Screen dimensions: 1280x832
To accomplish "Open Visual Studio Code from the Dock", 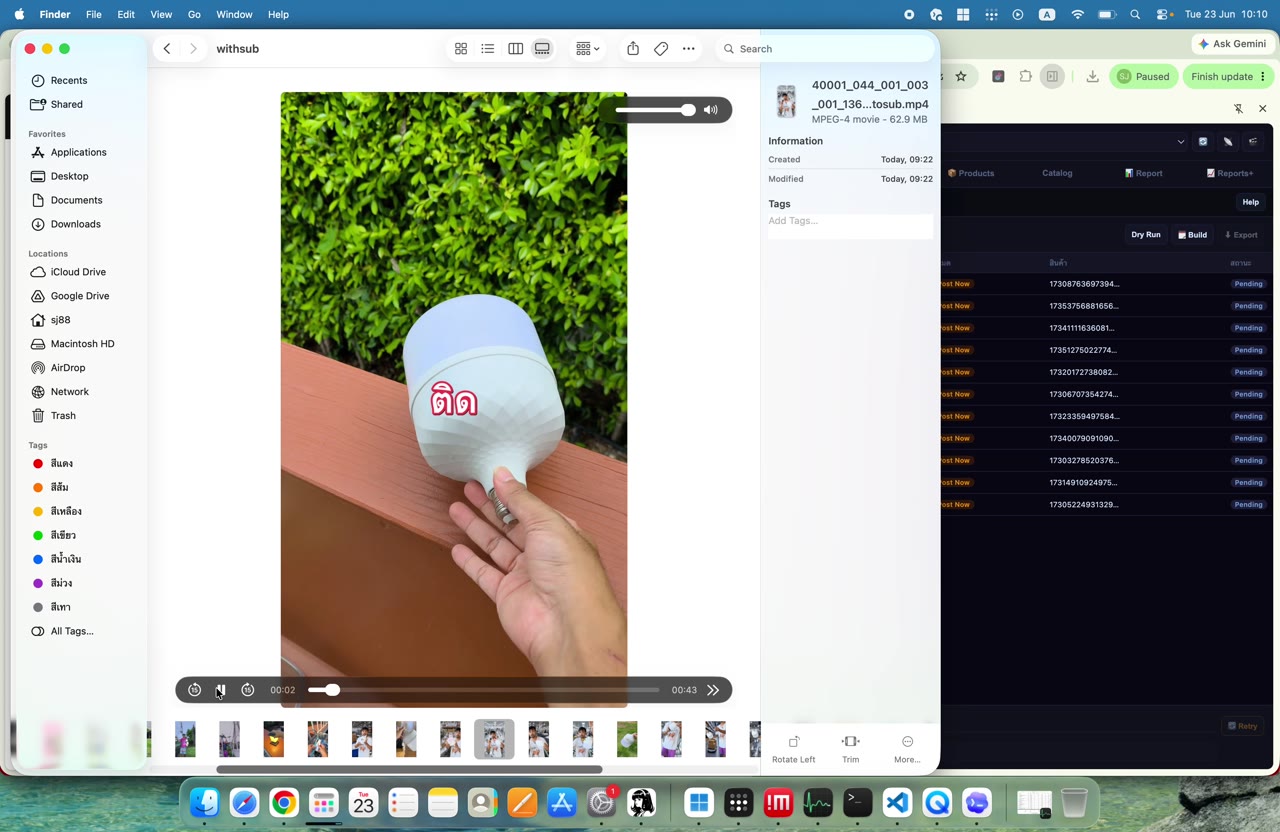I will (x=897, y=803).
